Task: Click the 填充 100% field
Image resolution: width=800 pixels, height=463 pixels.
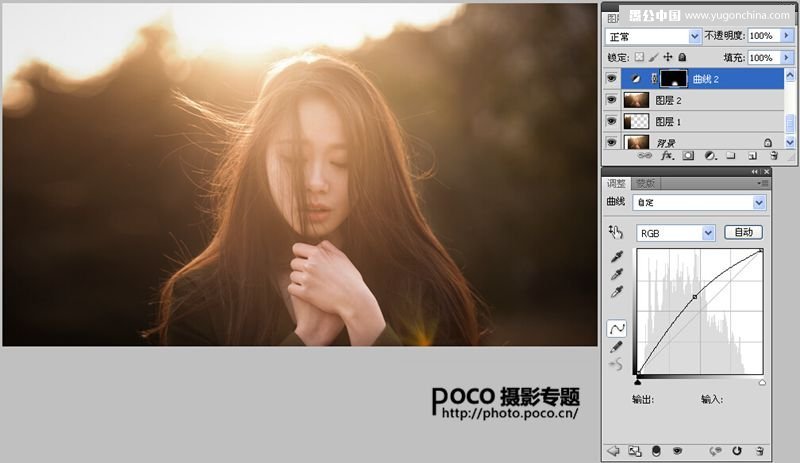Action: 764,57
